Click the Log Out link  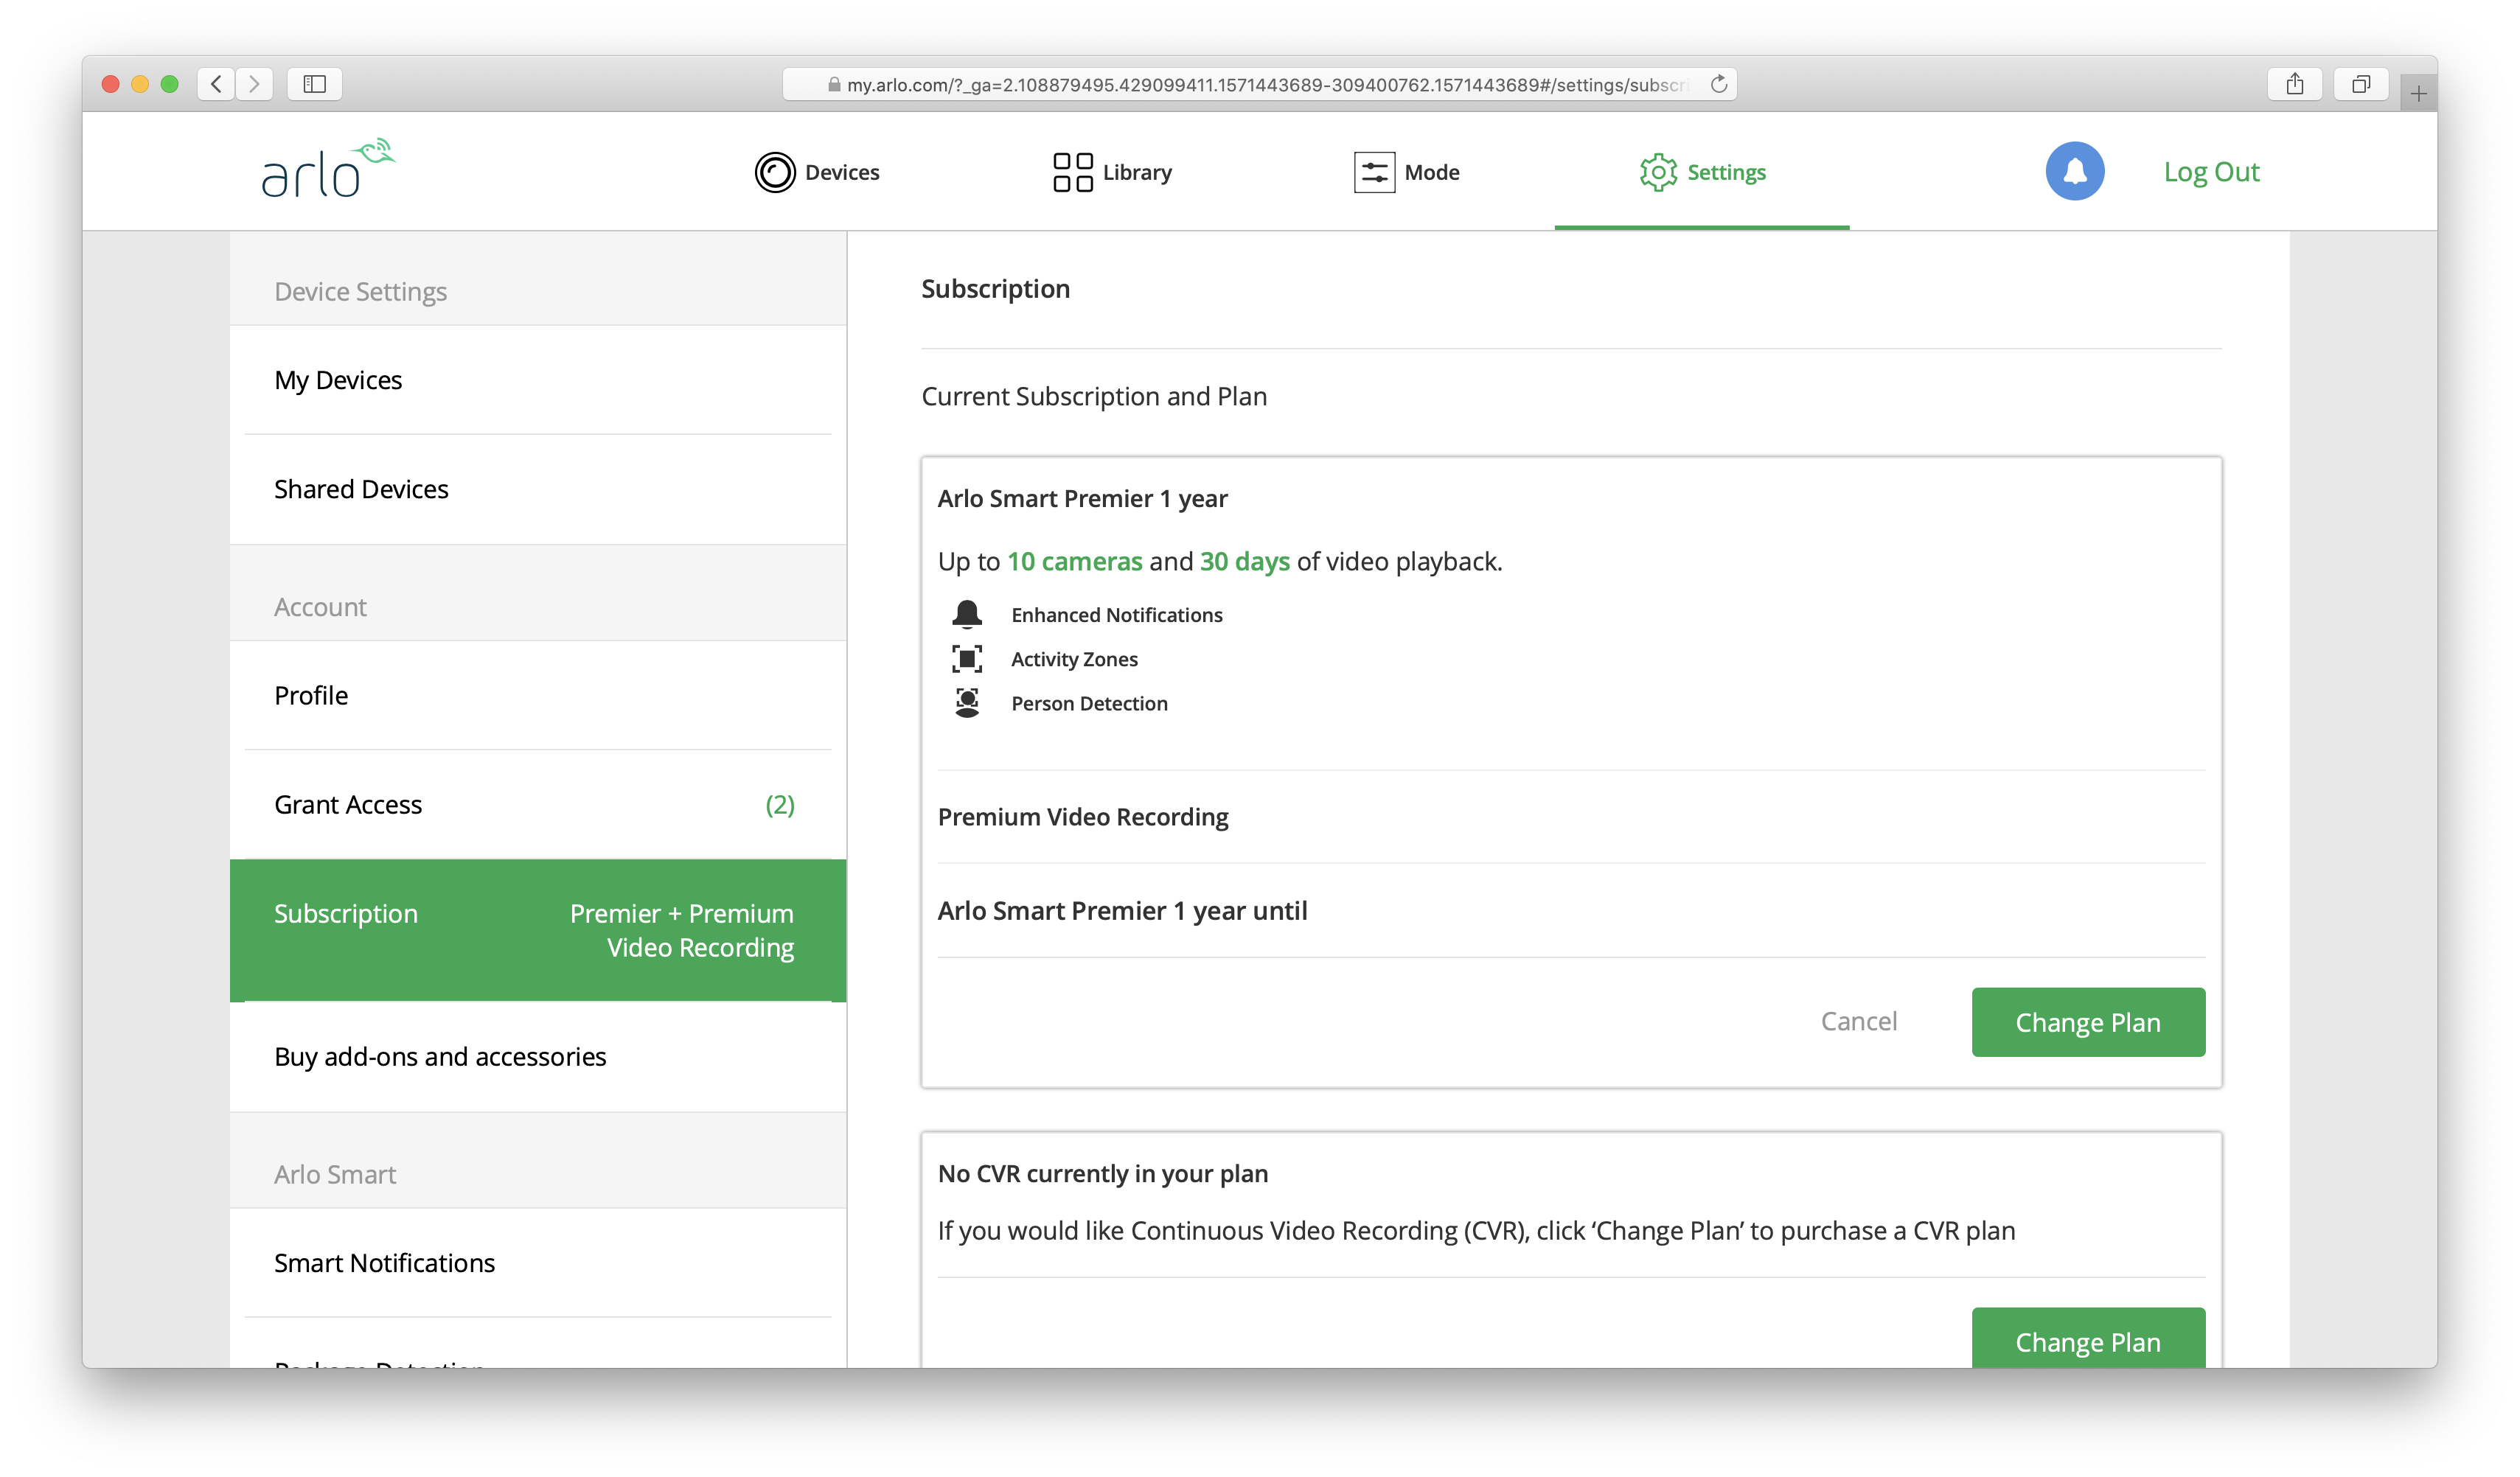(2210, 172)
